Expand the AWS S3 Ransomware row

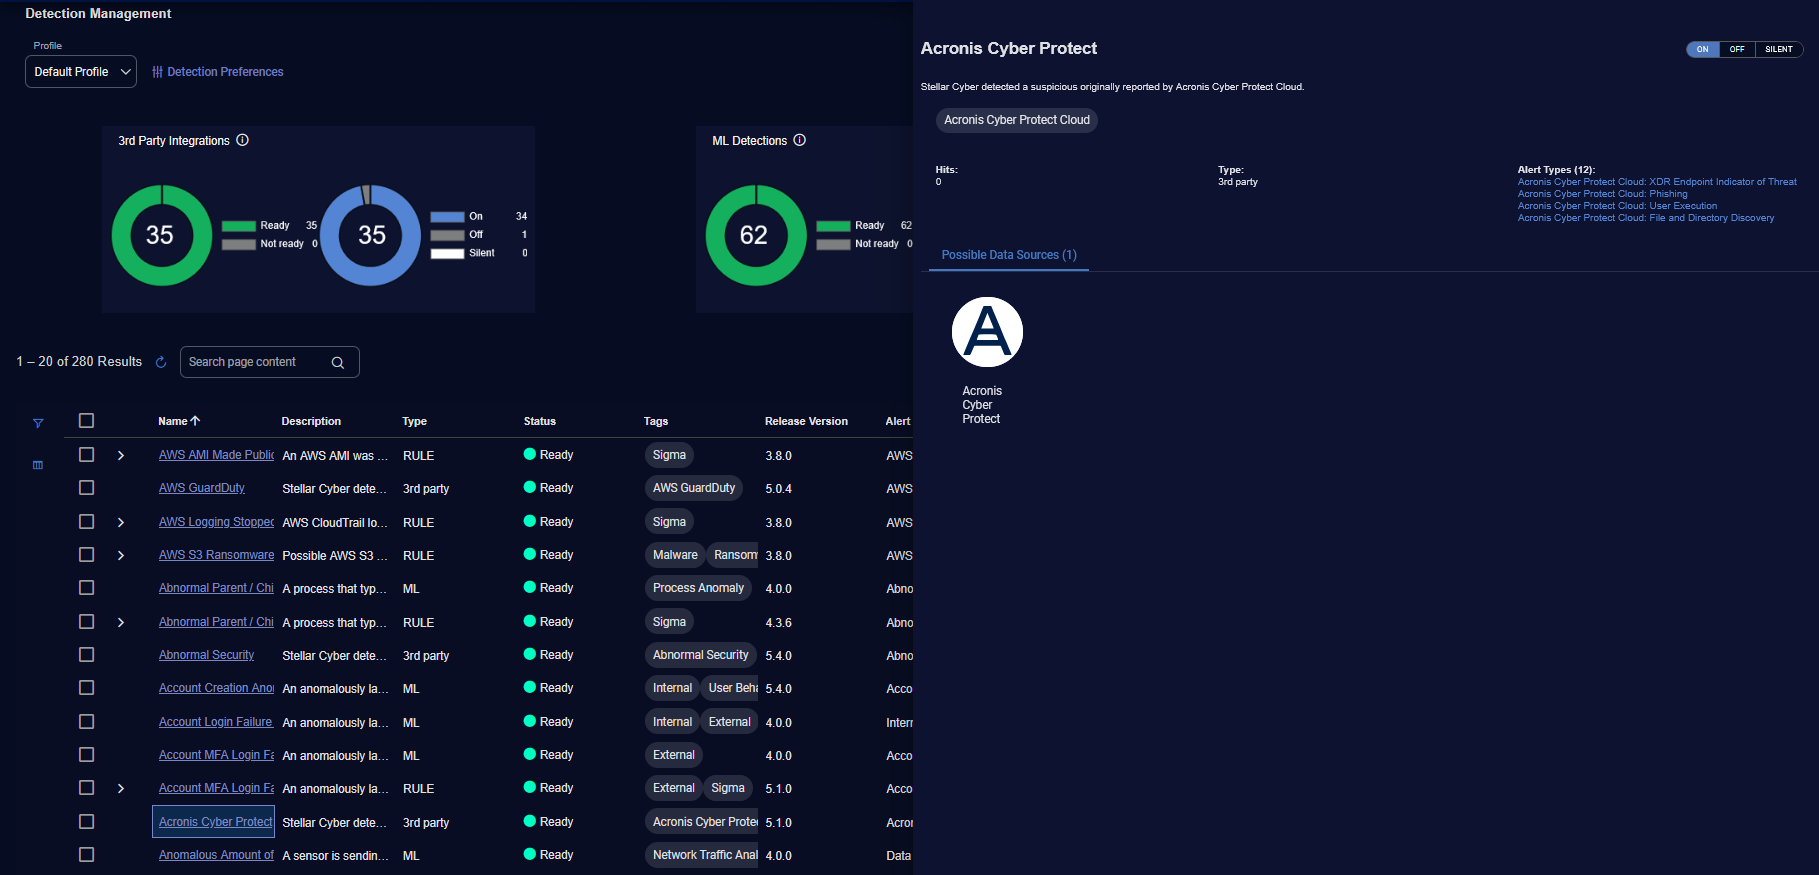tap(121, 555)
